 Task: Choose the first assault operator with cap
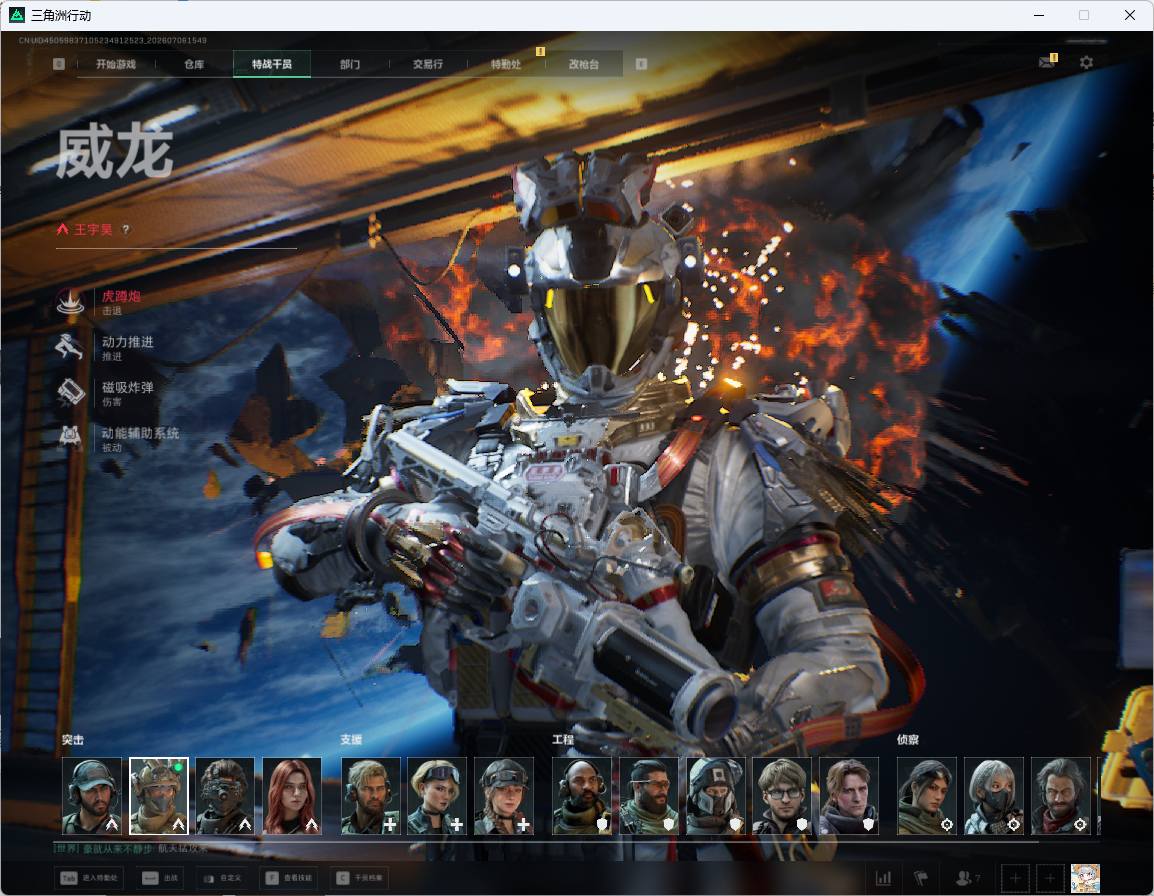92,796
